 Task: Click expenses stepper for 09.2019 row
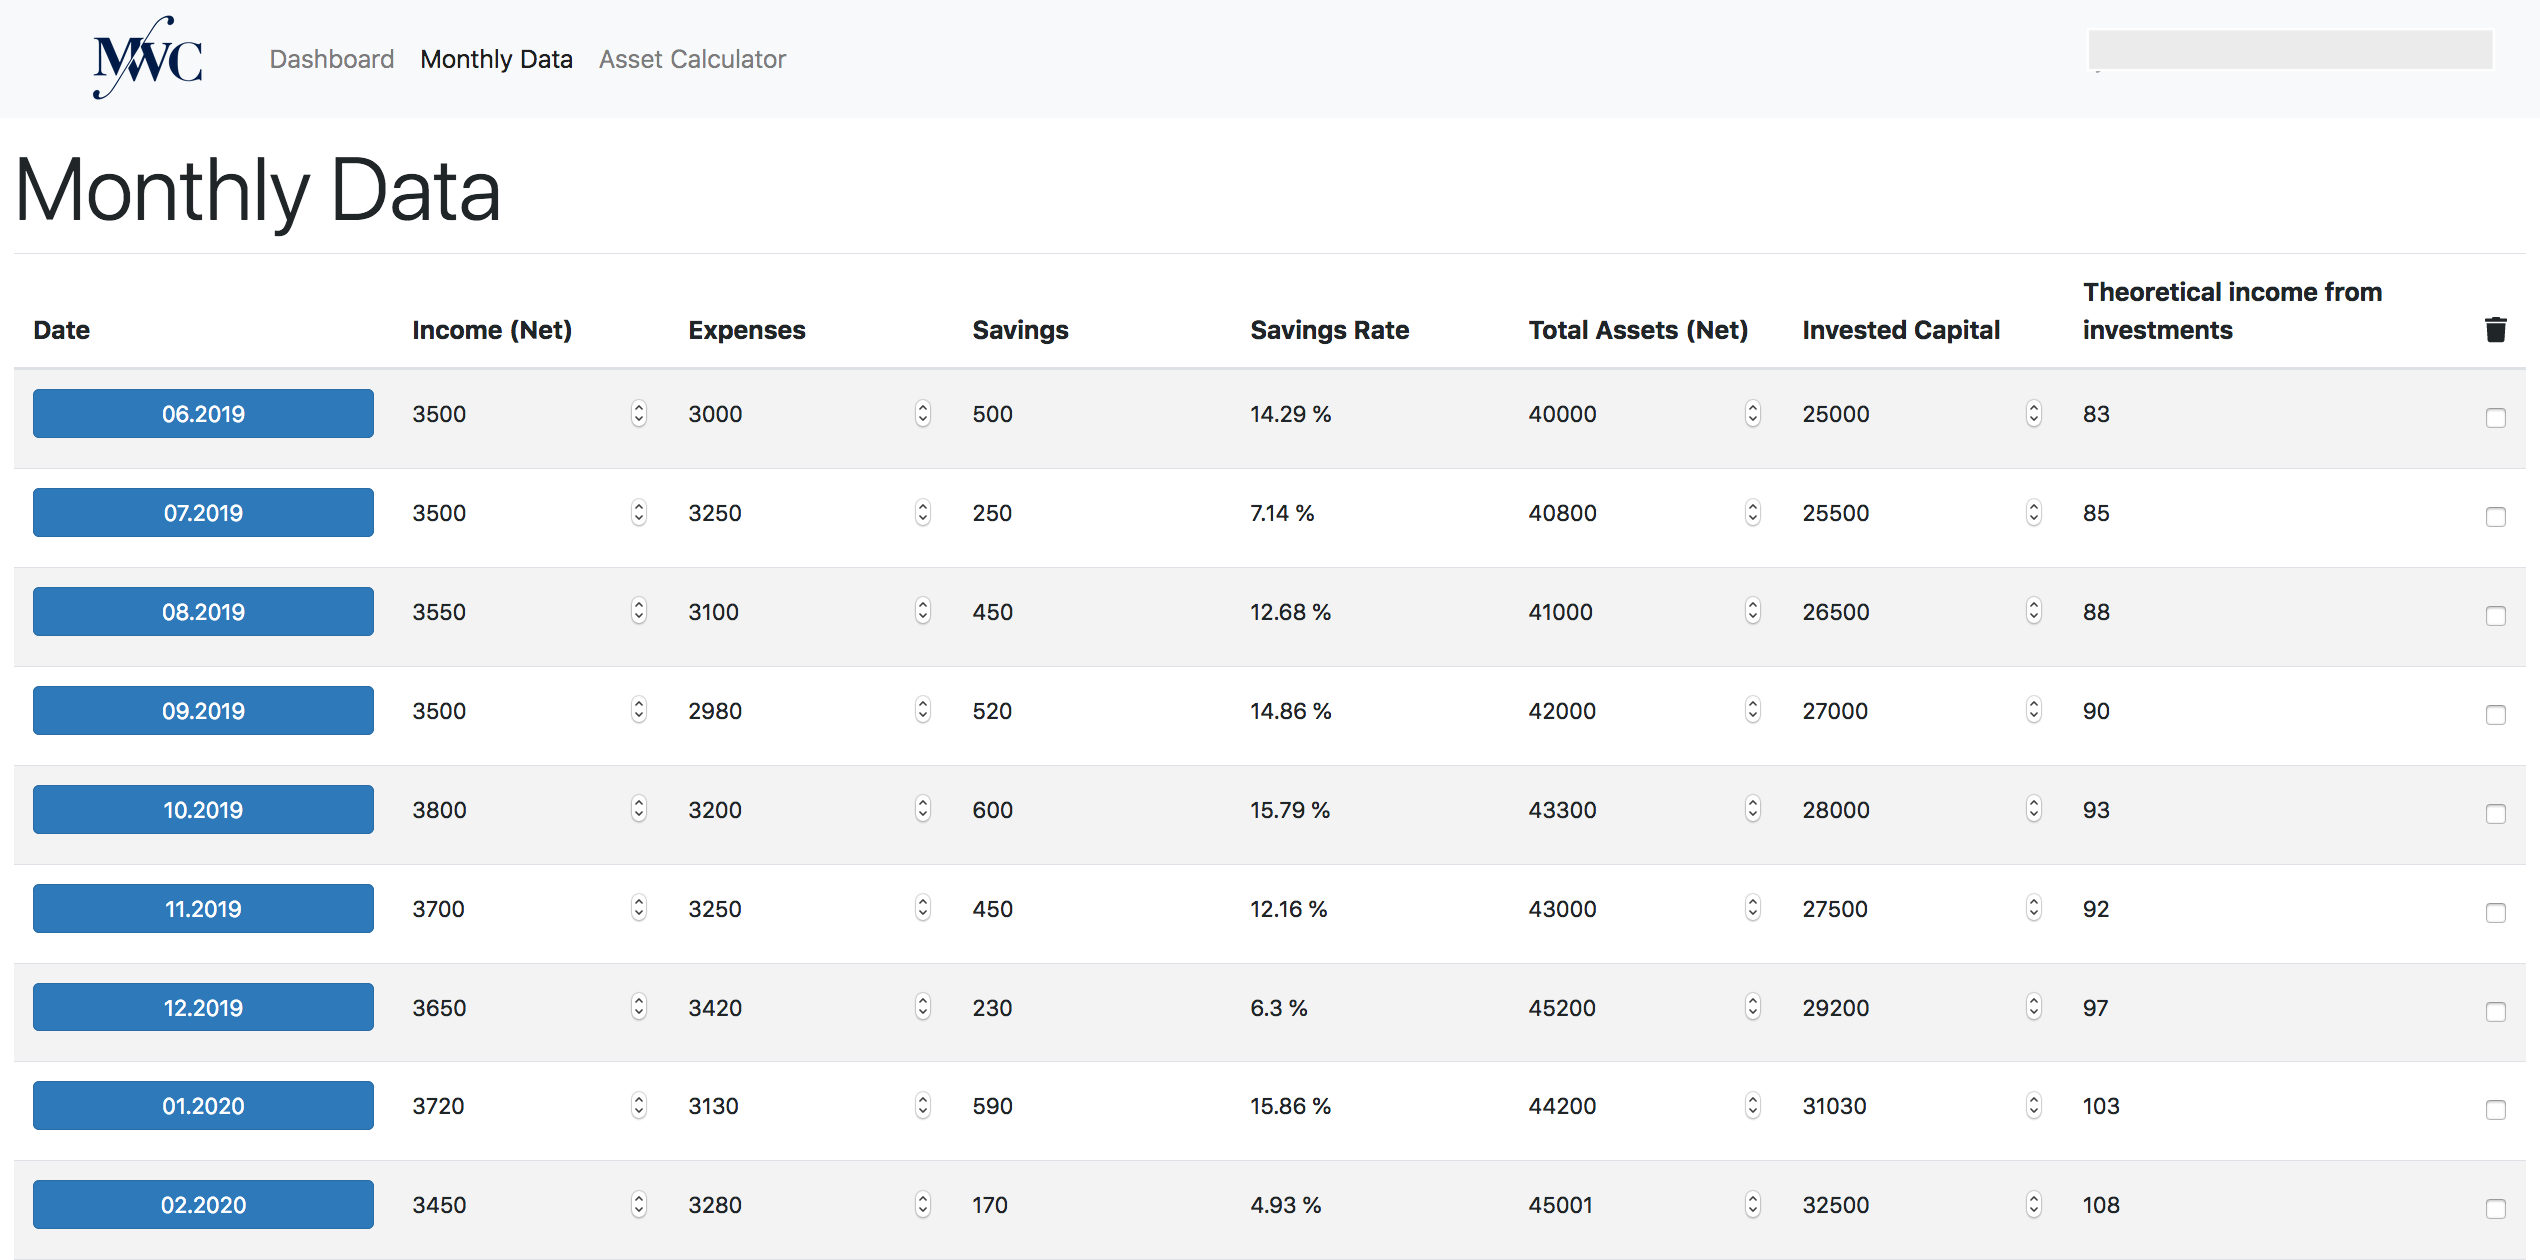tap(923, 710)
